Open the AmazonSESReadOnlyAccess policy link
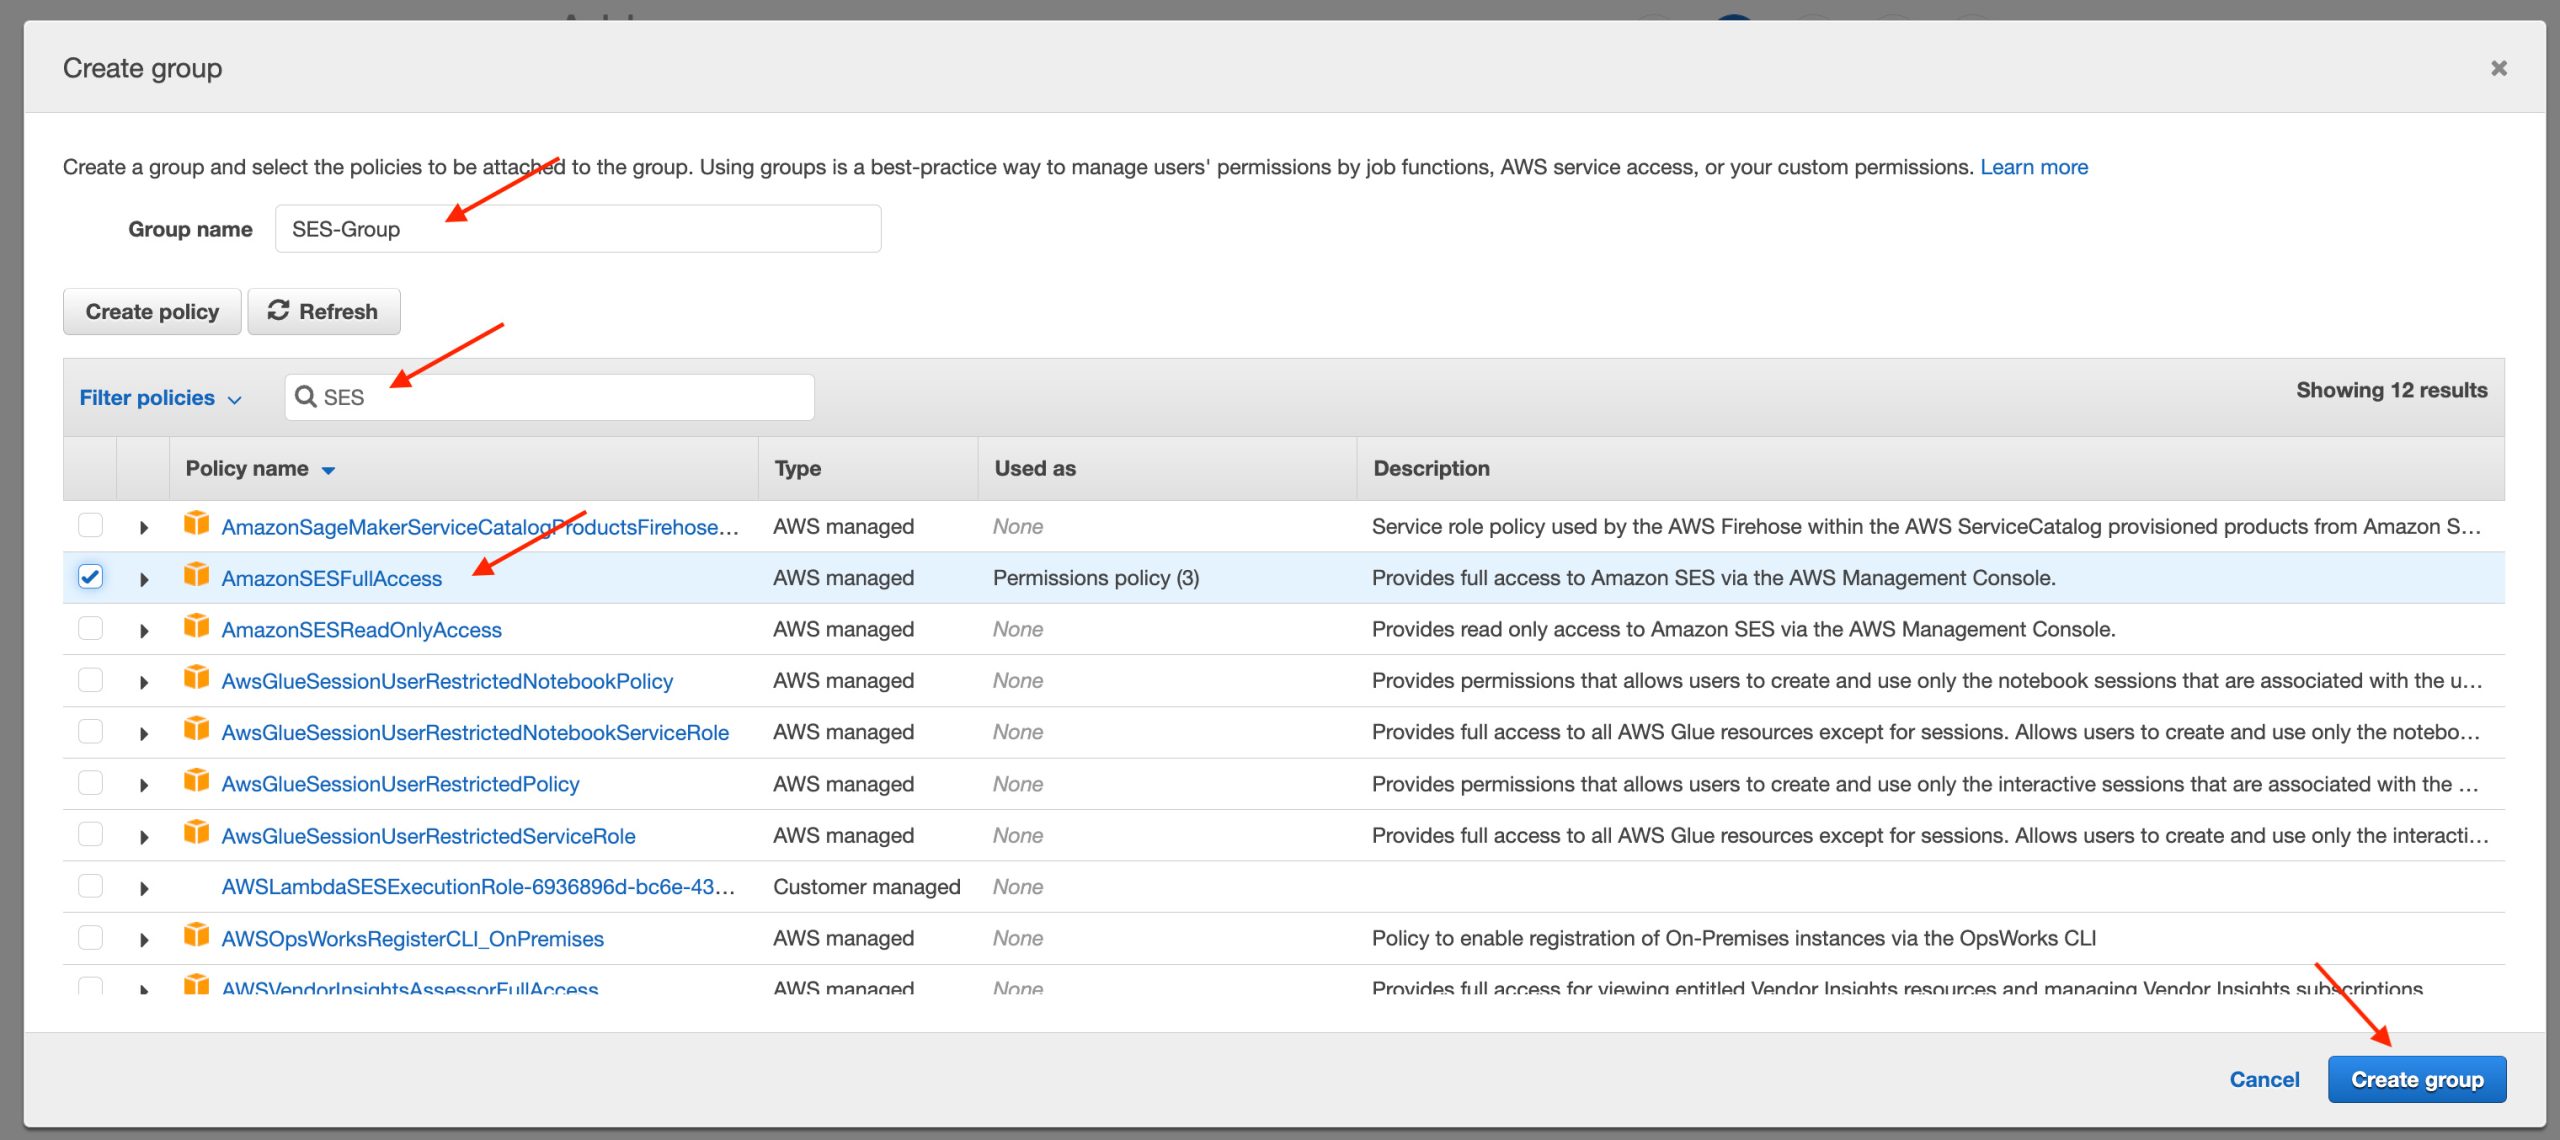This screenshot has height=1140, width=2560. (362, 630)
